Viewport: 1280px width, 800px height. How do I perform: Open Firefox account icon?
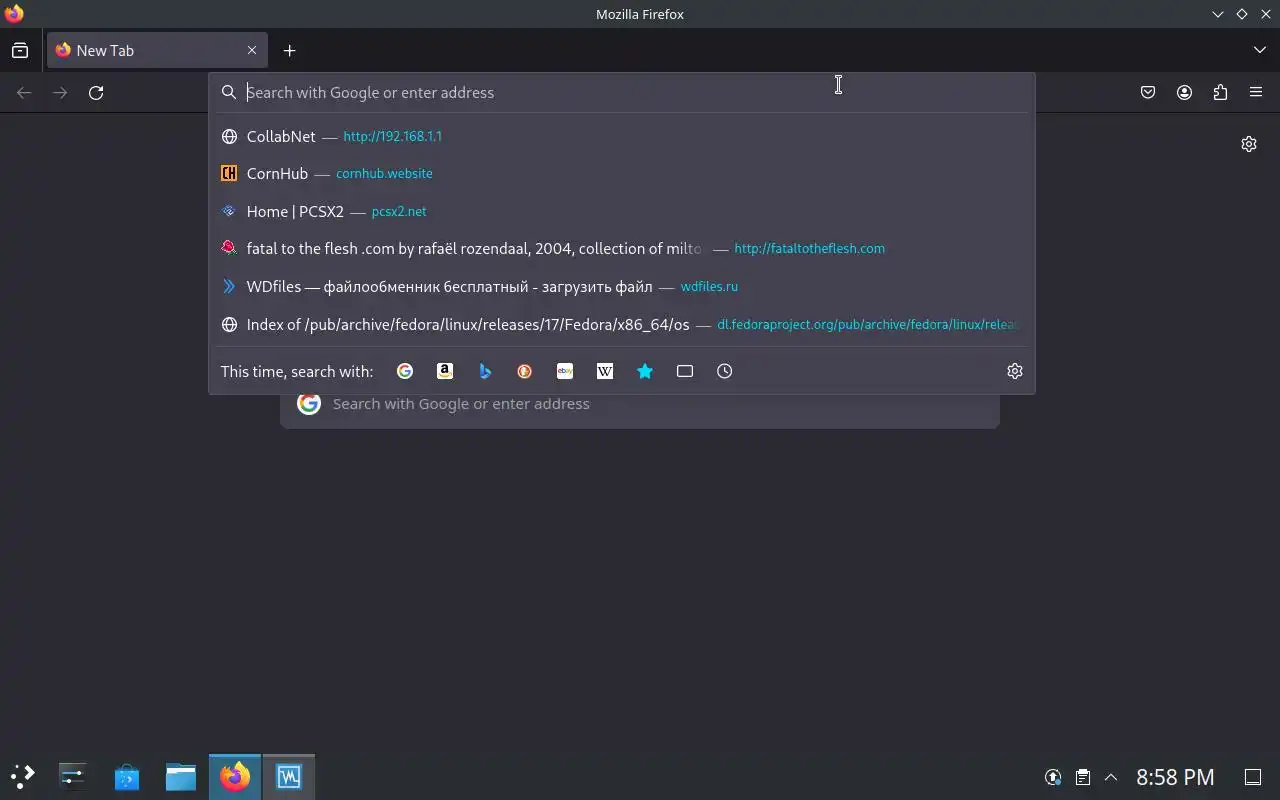[1184, 92]
